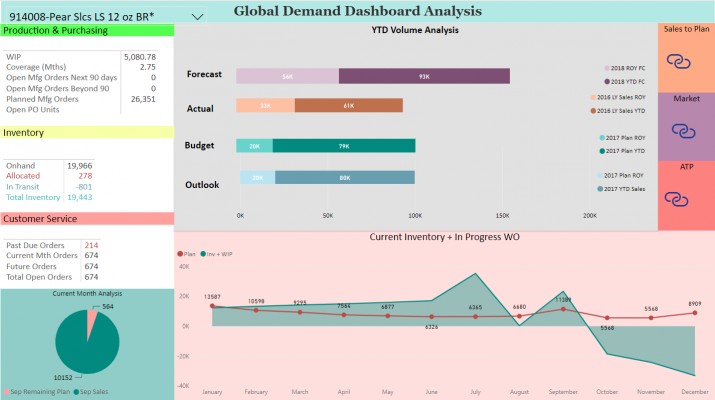
Task: Select the 2018 ROY FC legend marker
Action: [607, 68]
